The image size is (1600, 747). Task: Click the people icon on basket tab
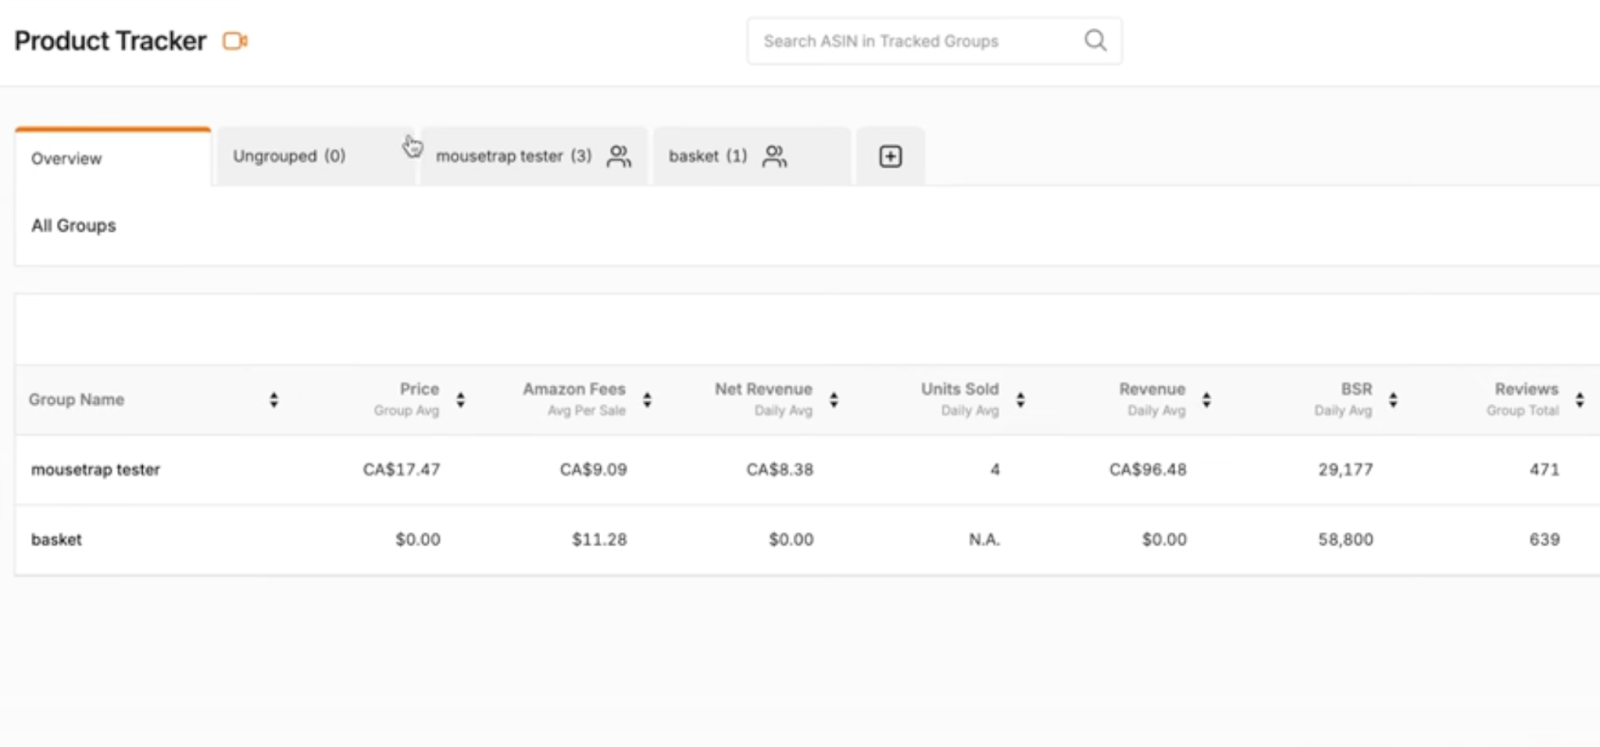(775, 156)
